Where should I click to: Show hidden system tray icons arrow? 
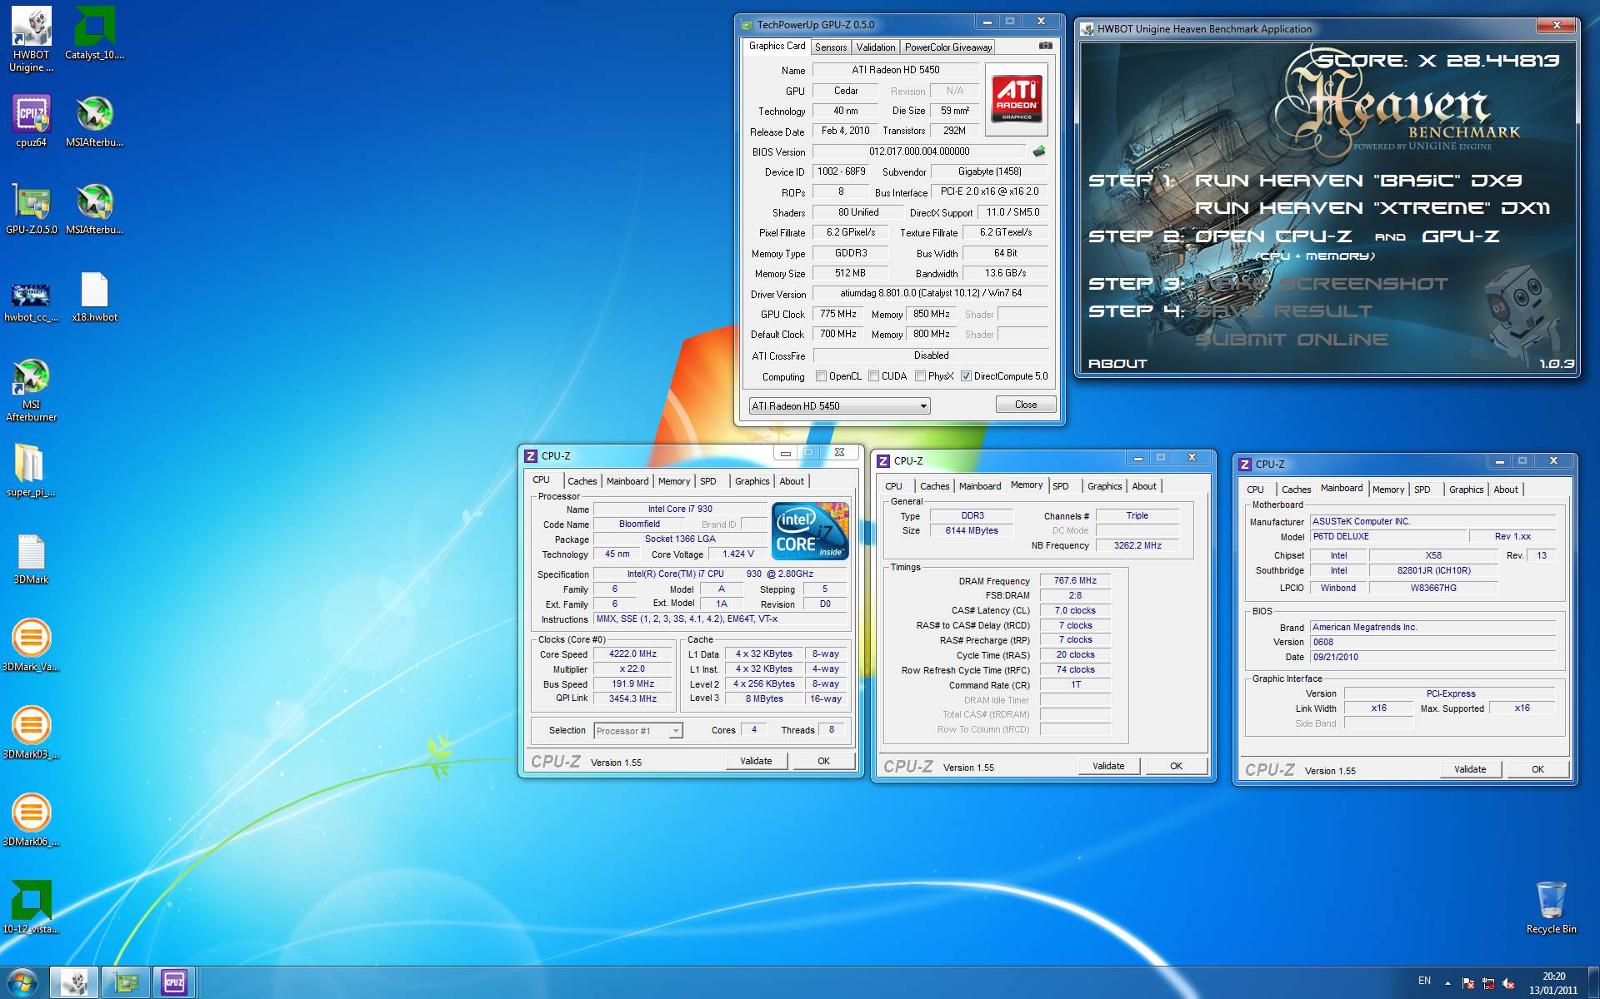click(x=1447, y=983)
